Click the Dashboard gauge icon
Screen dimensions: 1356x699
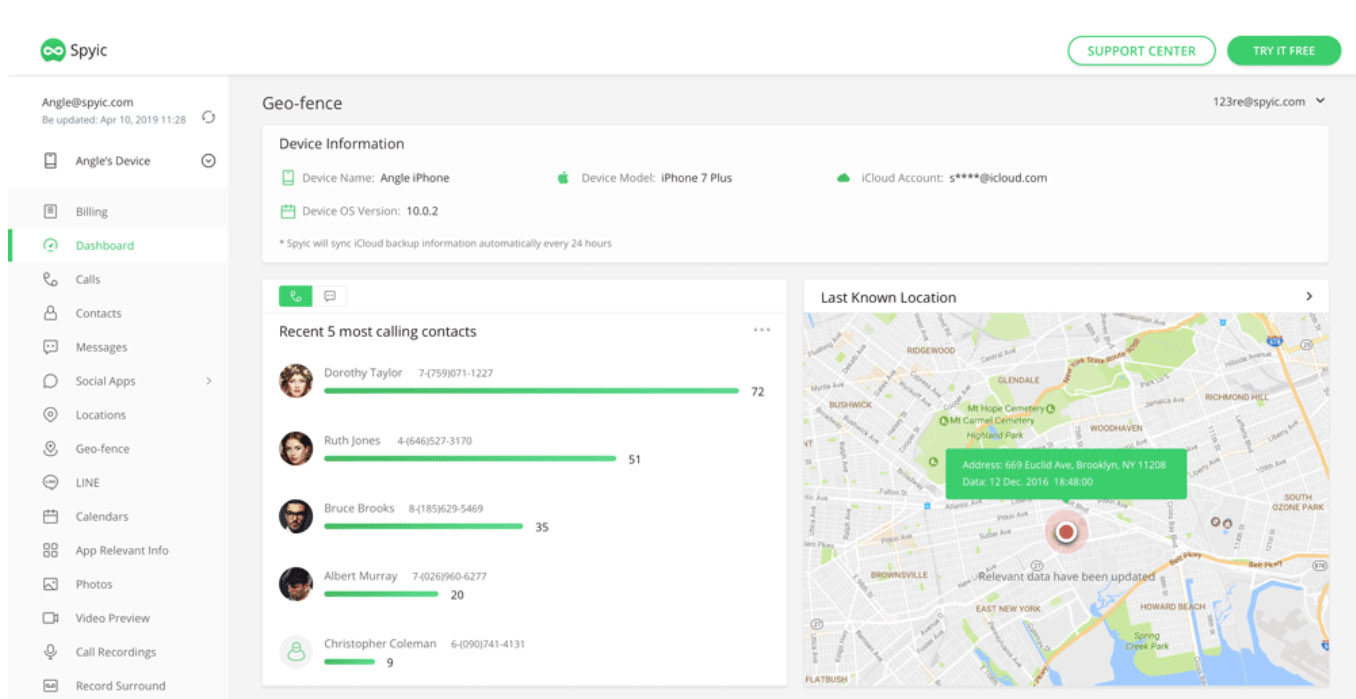point(50,245)
